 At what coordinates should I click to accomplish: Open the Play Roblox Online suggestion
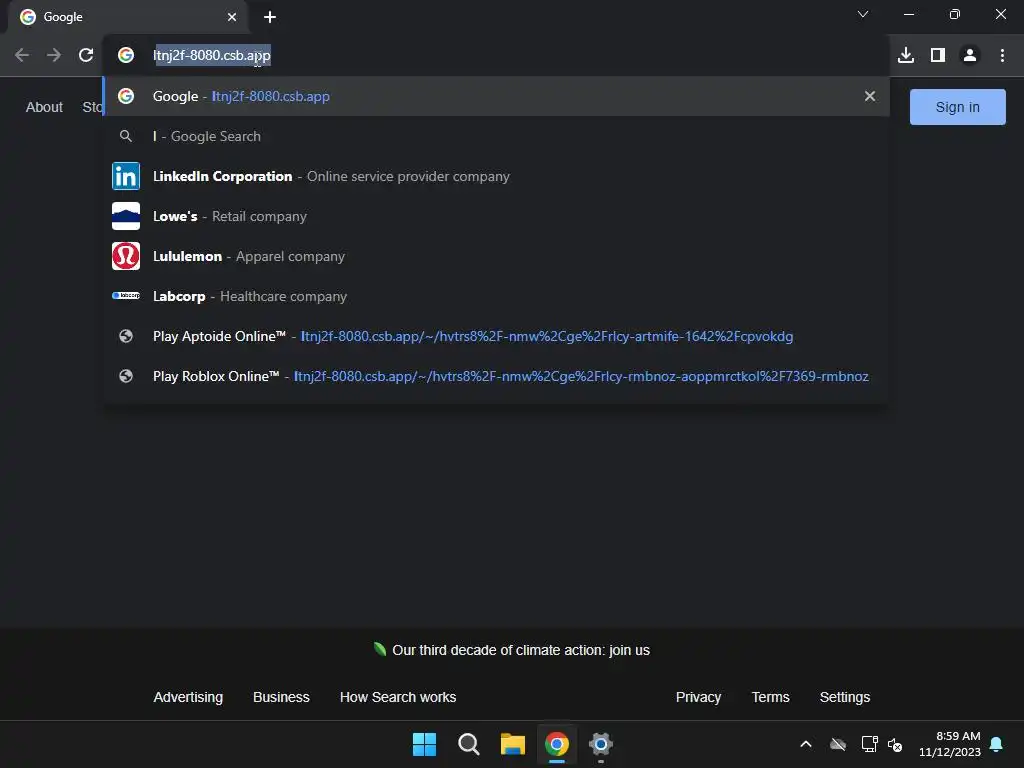(x=496, y=376)
